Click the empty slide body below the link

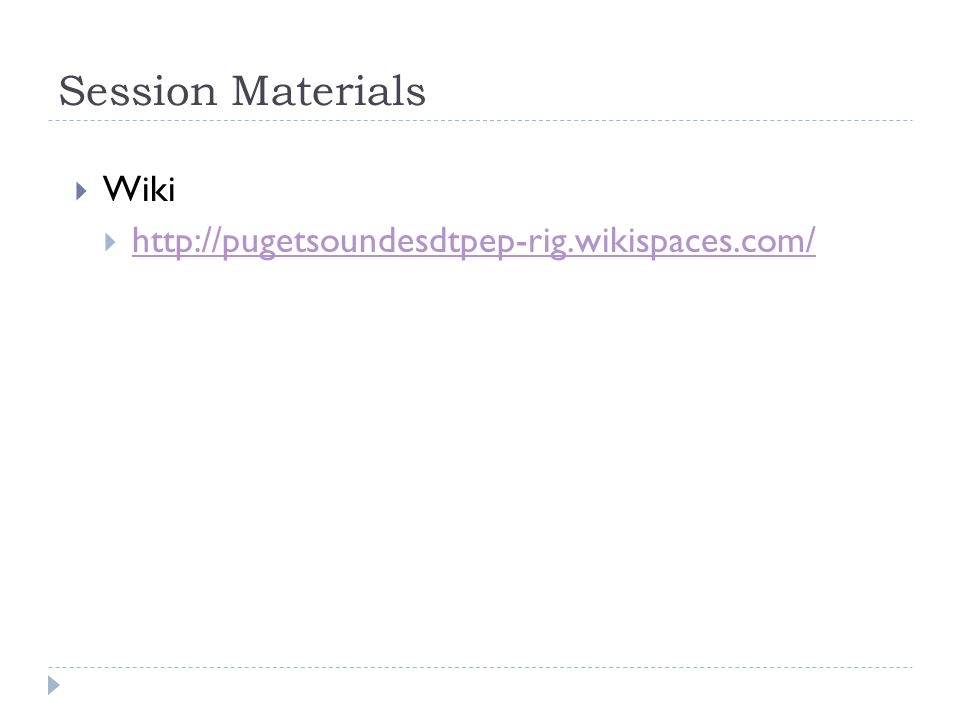pos(480,459)
